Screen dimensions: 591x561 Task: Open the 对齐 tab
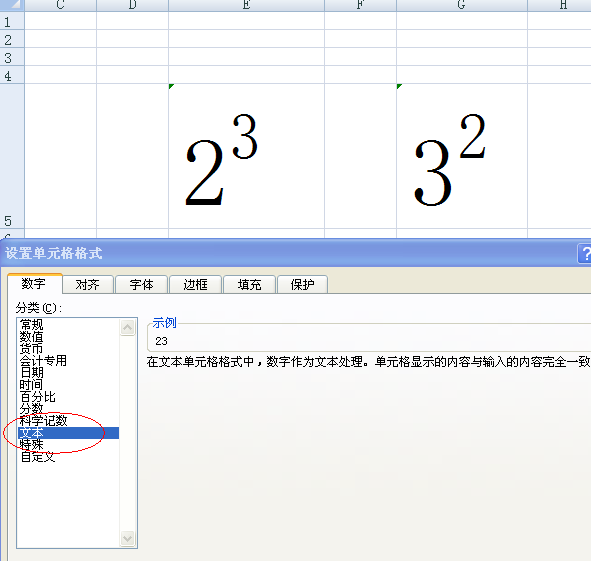pyautogui.click(x=88, y=285)
